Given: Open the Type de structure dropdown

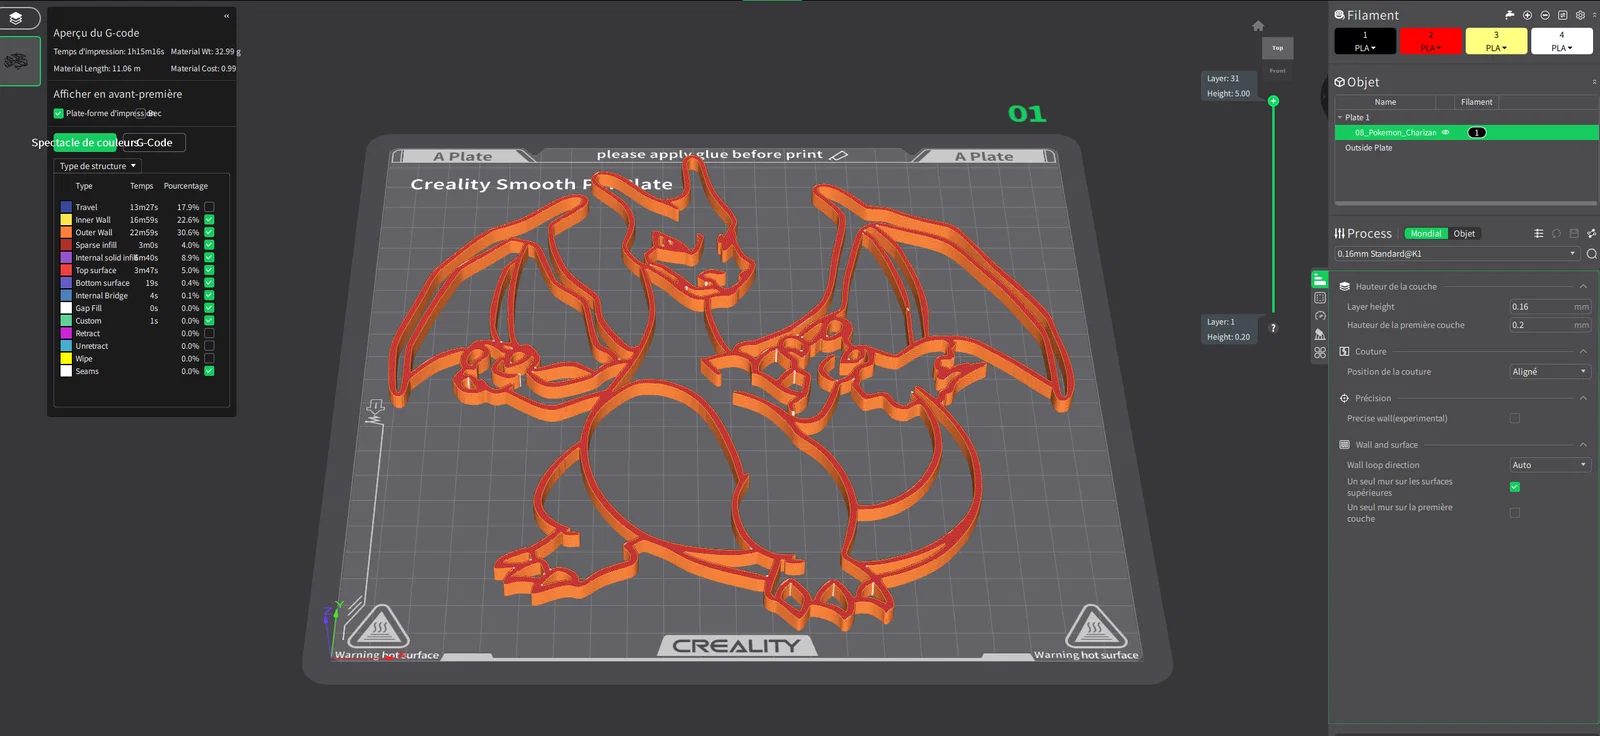Looking at the screenshot, I should coord(98,166).
